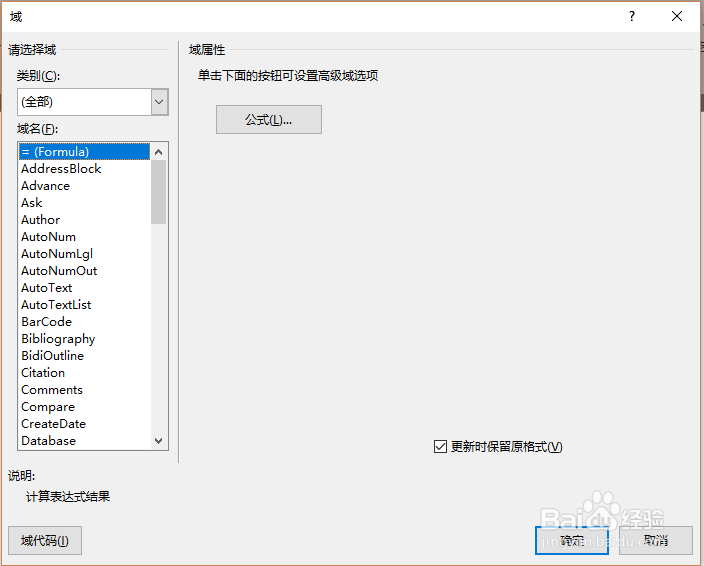This screenshot has height=566, width=704.
Task: Select Advance in the field list
Action: coord(84,186)
